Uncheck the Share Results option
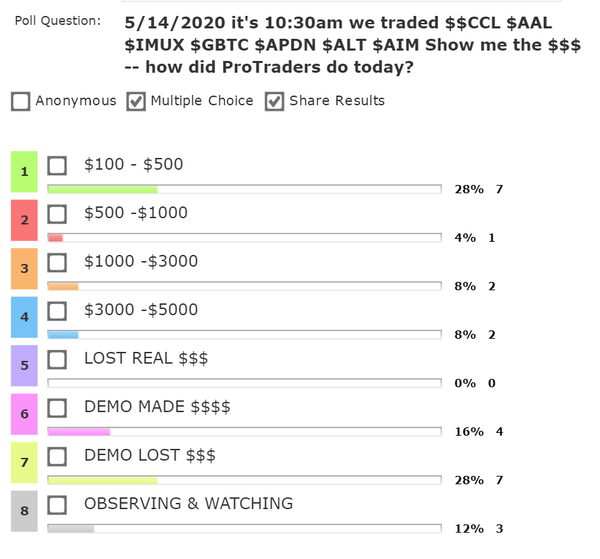The height and width of the screenshot is (559, 600). point(275,101)
